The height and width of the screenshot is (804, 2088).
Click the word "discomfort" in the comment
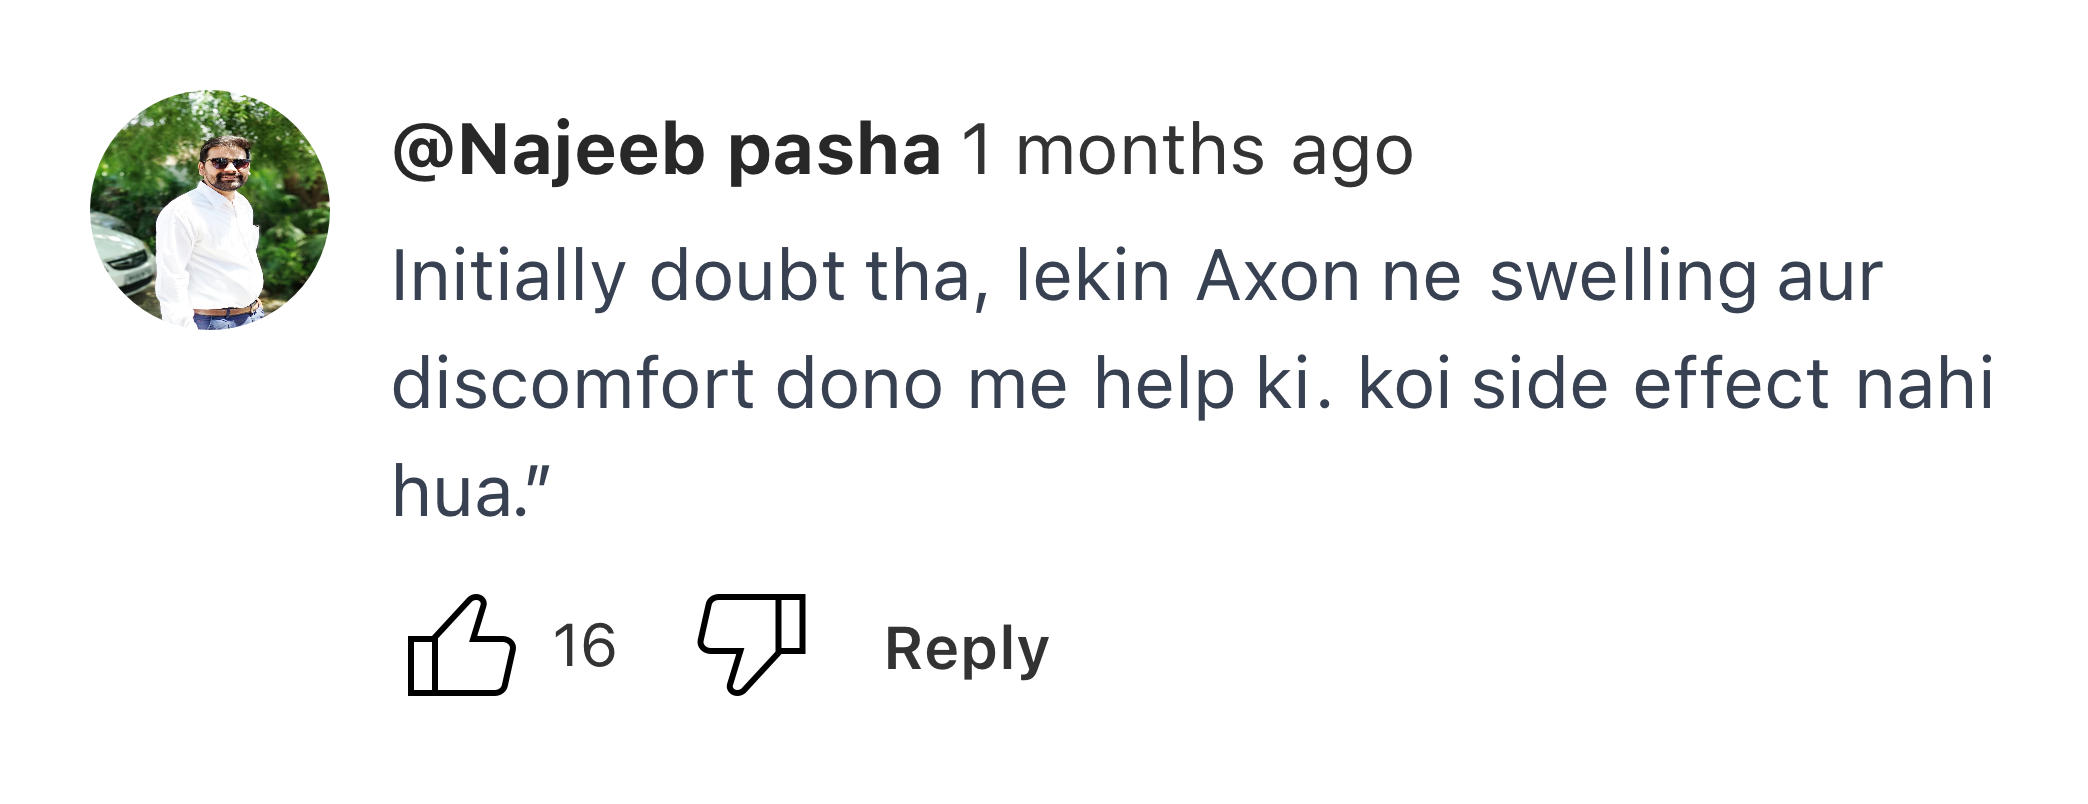point(572,385)
